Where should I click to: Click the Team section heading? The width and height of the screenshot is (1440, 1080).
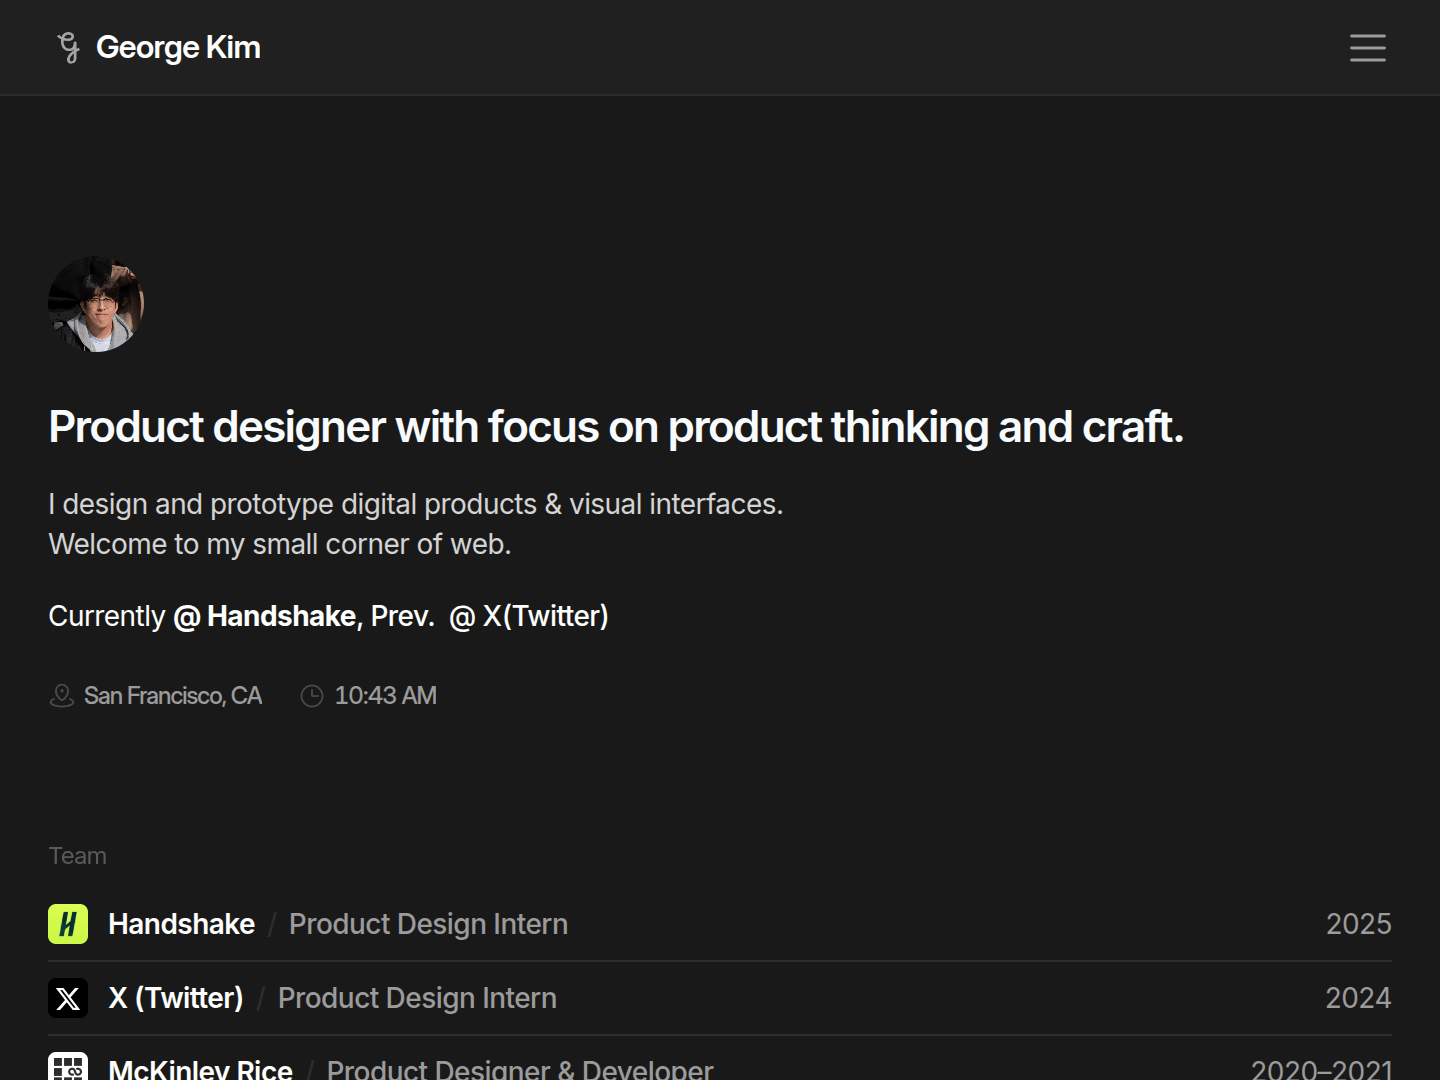coord(78,856)
